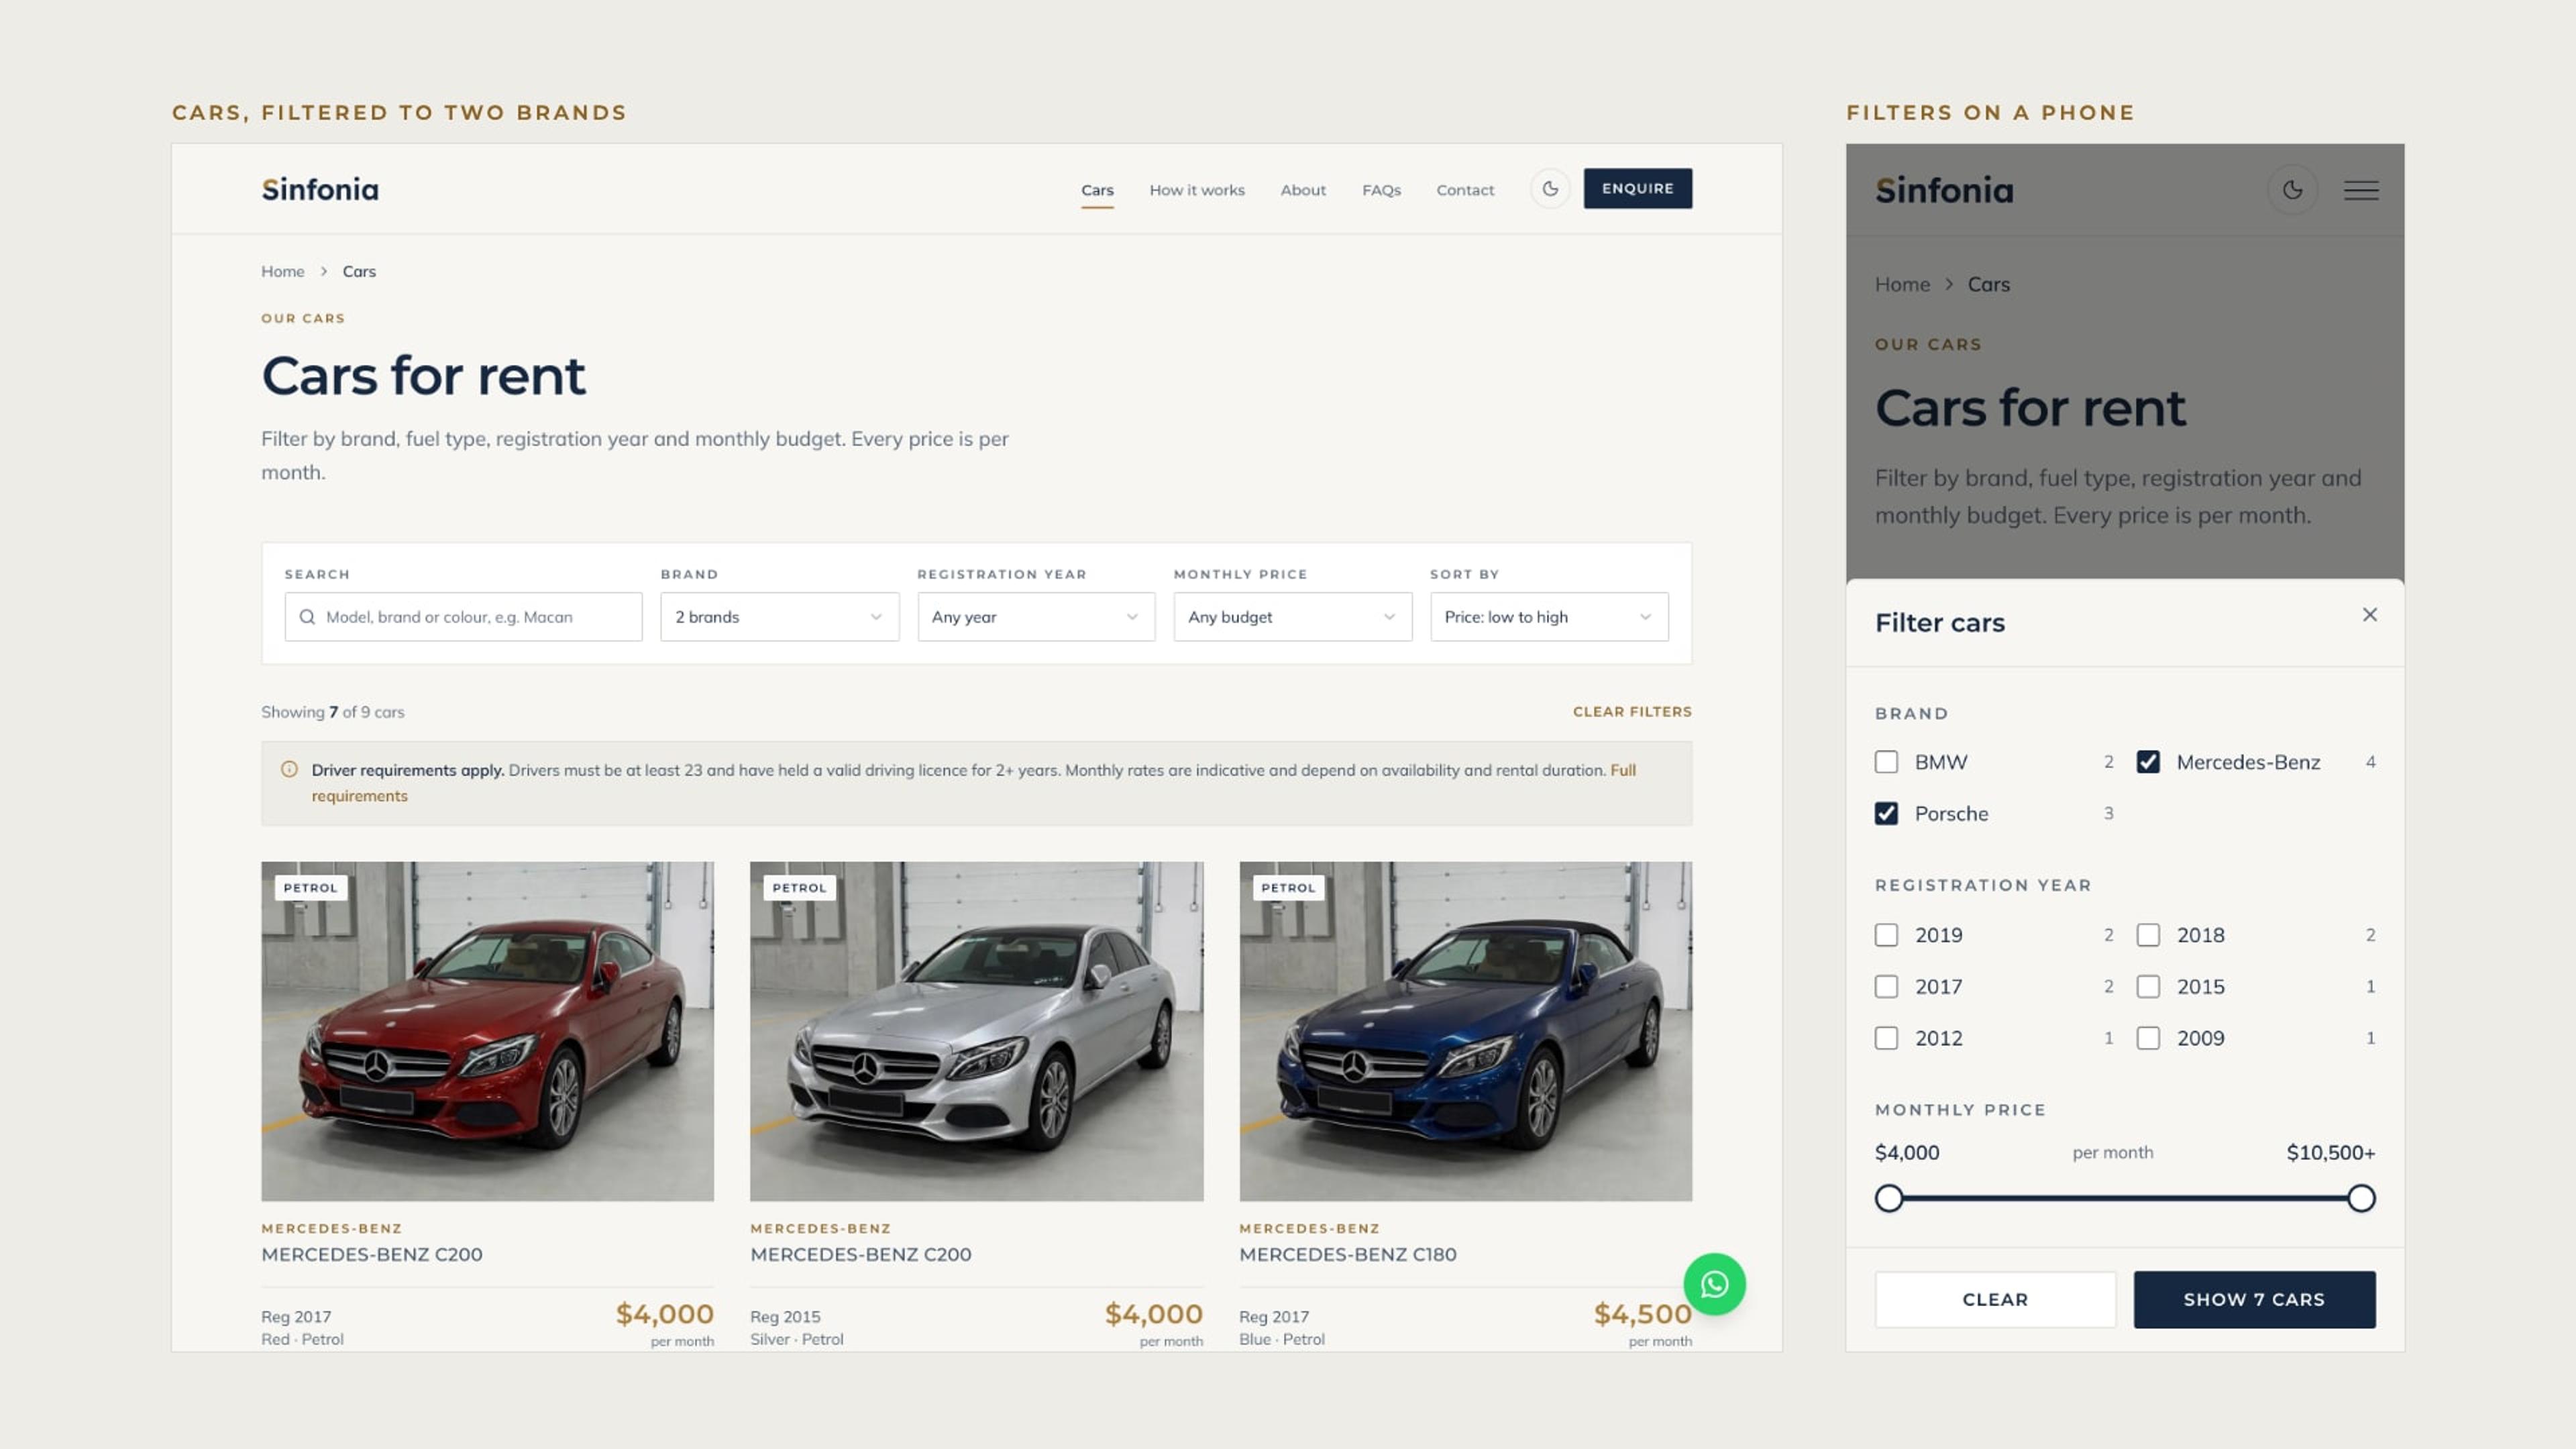Open the Sort By dropdown
This screenshot has width=2576, height=1449.
click(x=1549, y=617)
